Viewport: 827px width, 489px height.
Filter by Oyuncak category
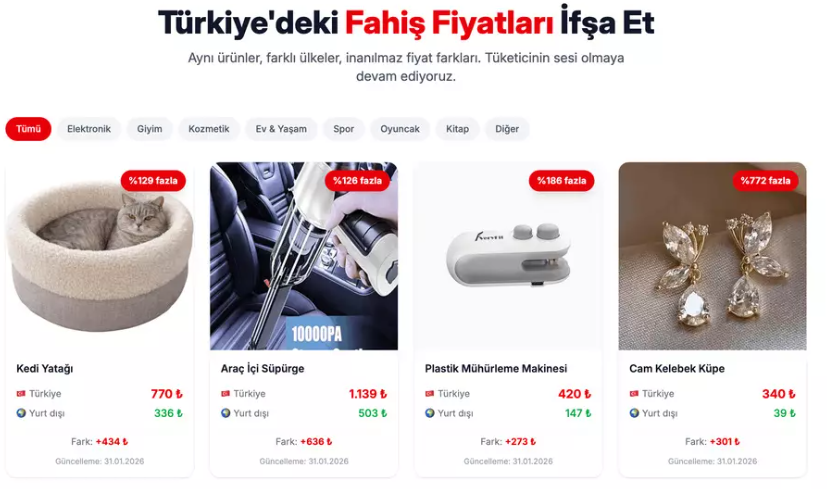click(400, 129)
